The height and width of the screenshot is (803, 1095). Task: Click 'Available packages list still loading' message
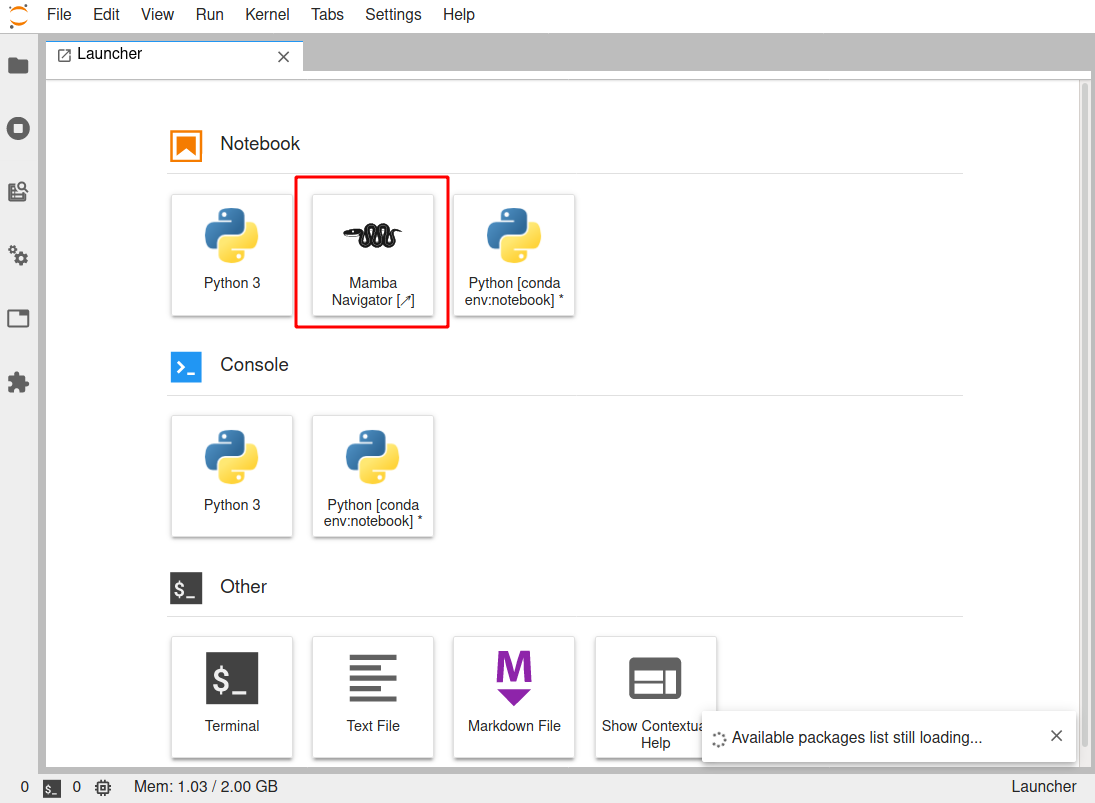pos(857,738)
